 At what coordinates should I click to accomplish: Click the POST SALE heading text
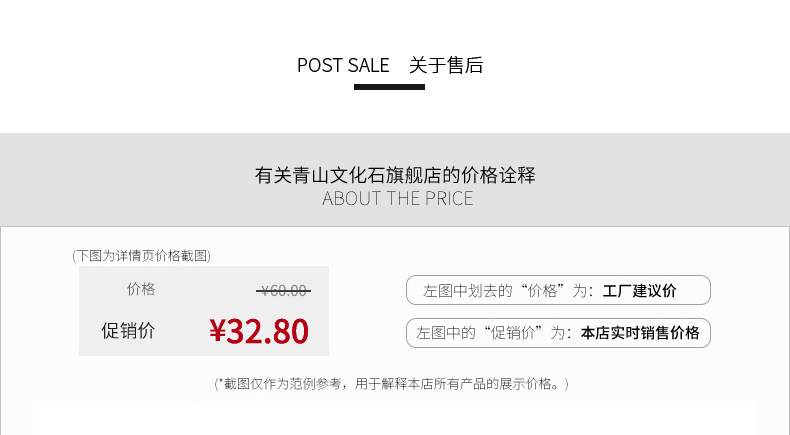[343, 66]
